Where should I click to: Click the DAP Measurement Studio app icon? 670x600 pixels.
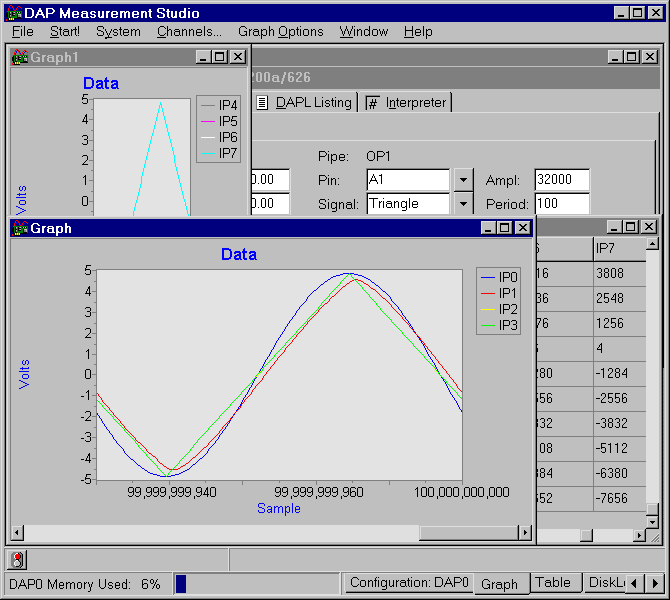pyautogui.click(x=13, y=13)
